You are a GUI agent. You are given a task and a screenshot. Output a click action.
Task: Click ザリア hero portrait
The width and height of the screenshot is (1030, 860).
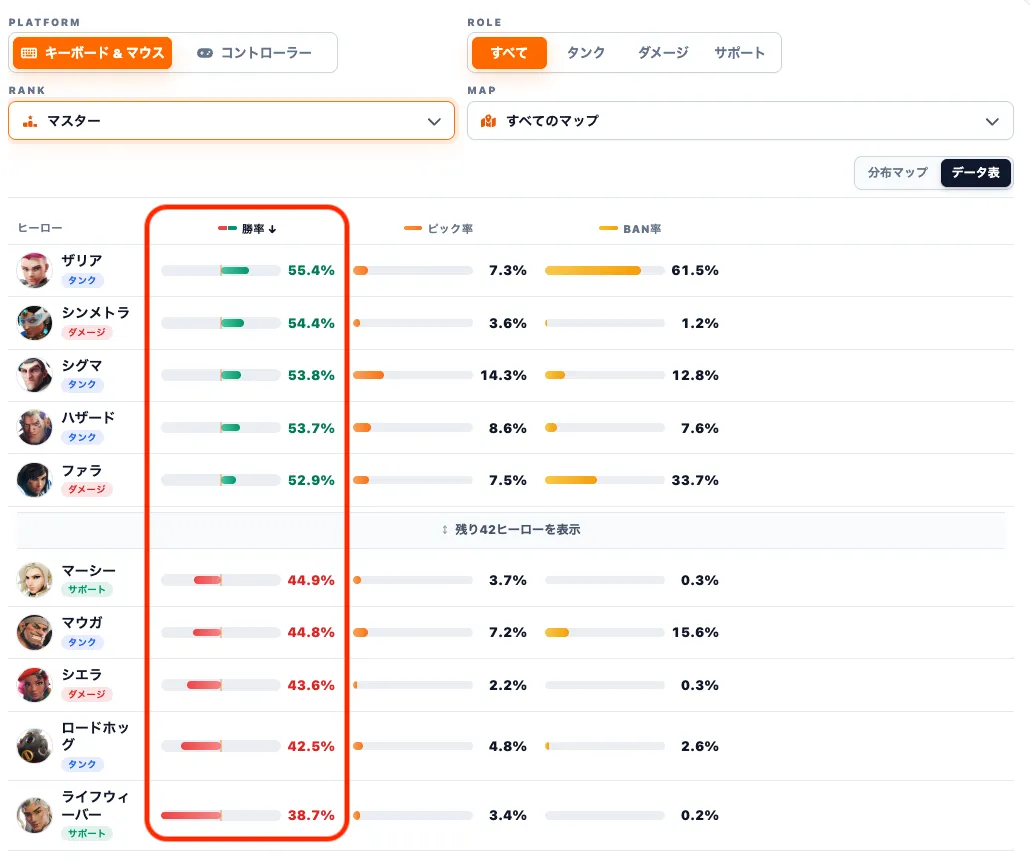pos(34,270)
